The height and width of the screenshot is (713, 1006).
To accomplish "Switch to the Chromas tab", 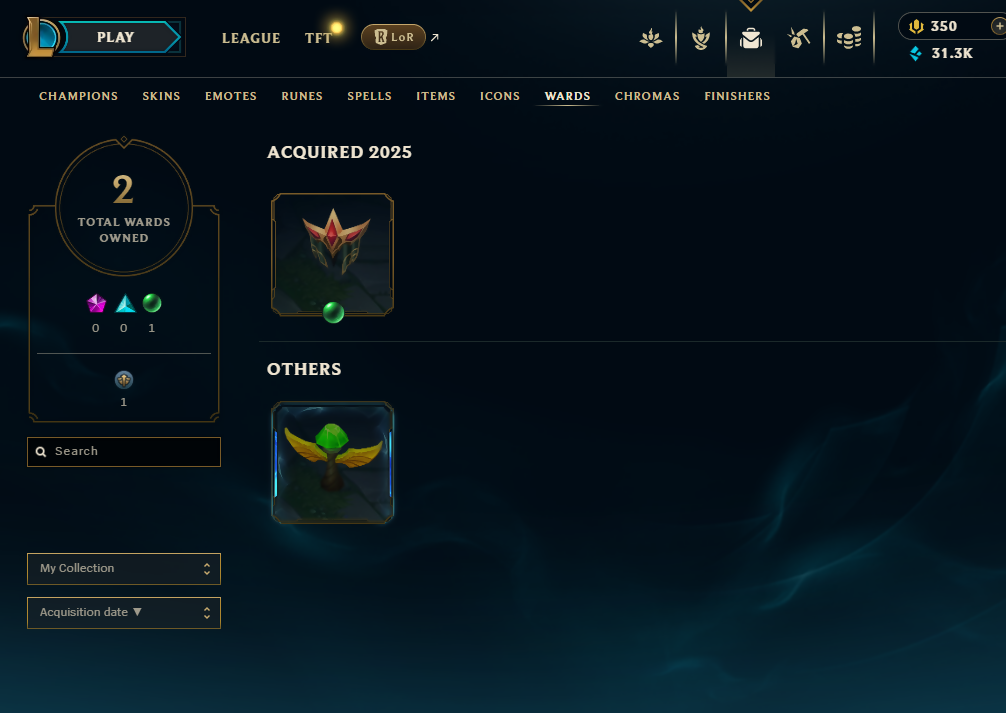I will coord(647,96).
